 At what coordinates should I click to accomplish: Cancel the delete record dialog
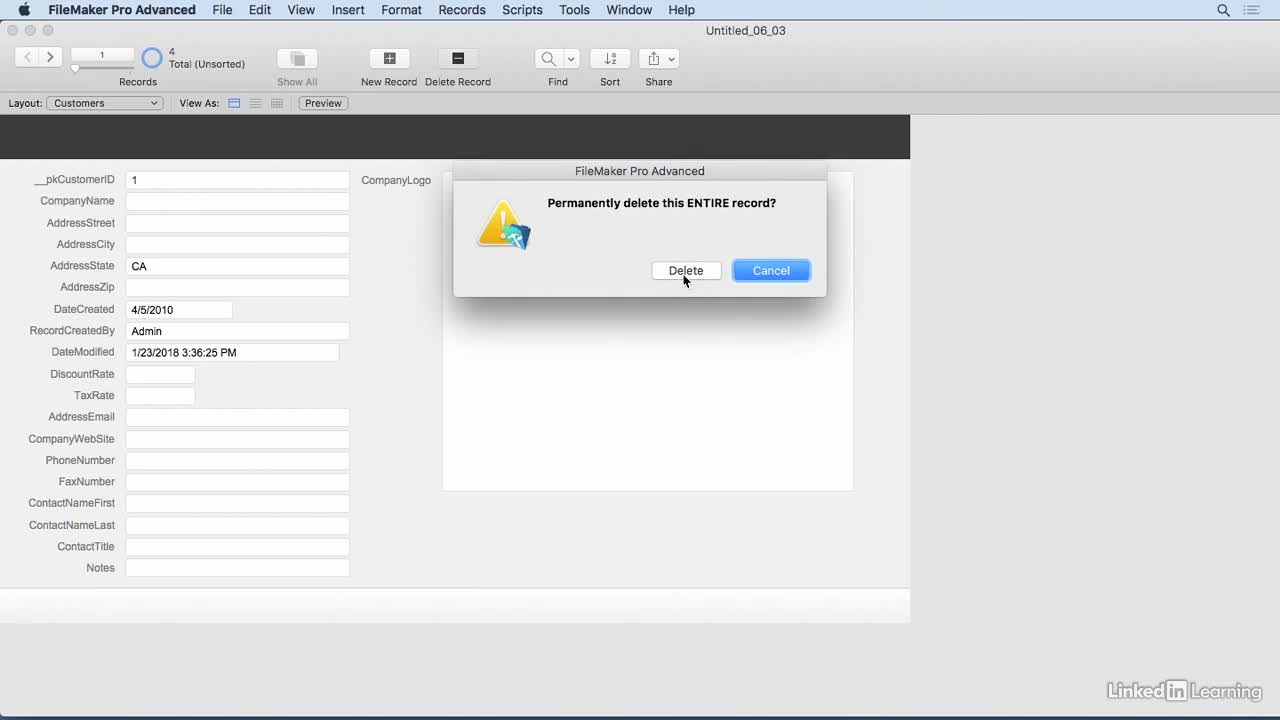pyautogui.click(x=771, y=271)
